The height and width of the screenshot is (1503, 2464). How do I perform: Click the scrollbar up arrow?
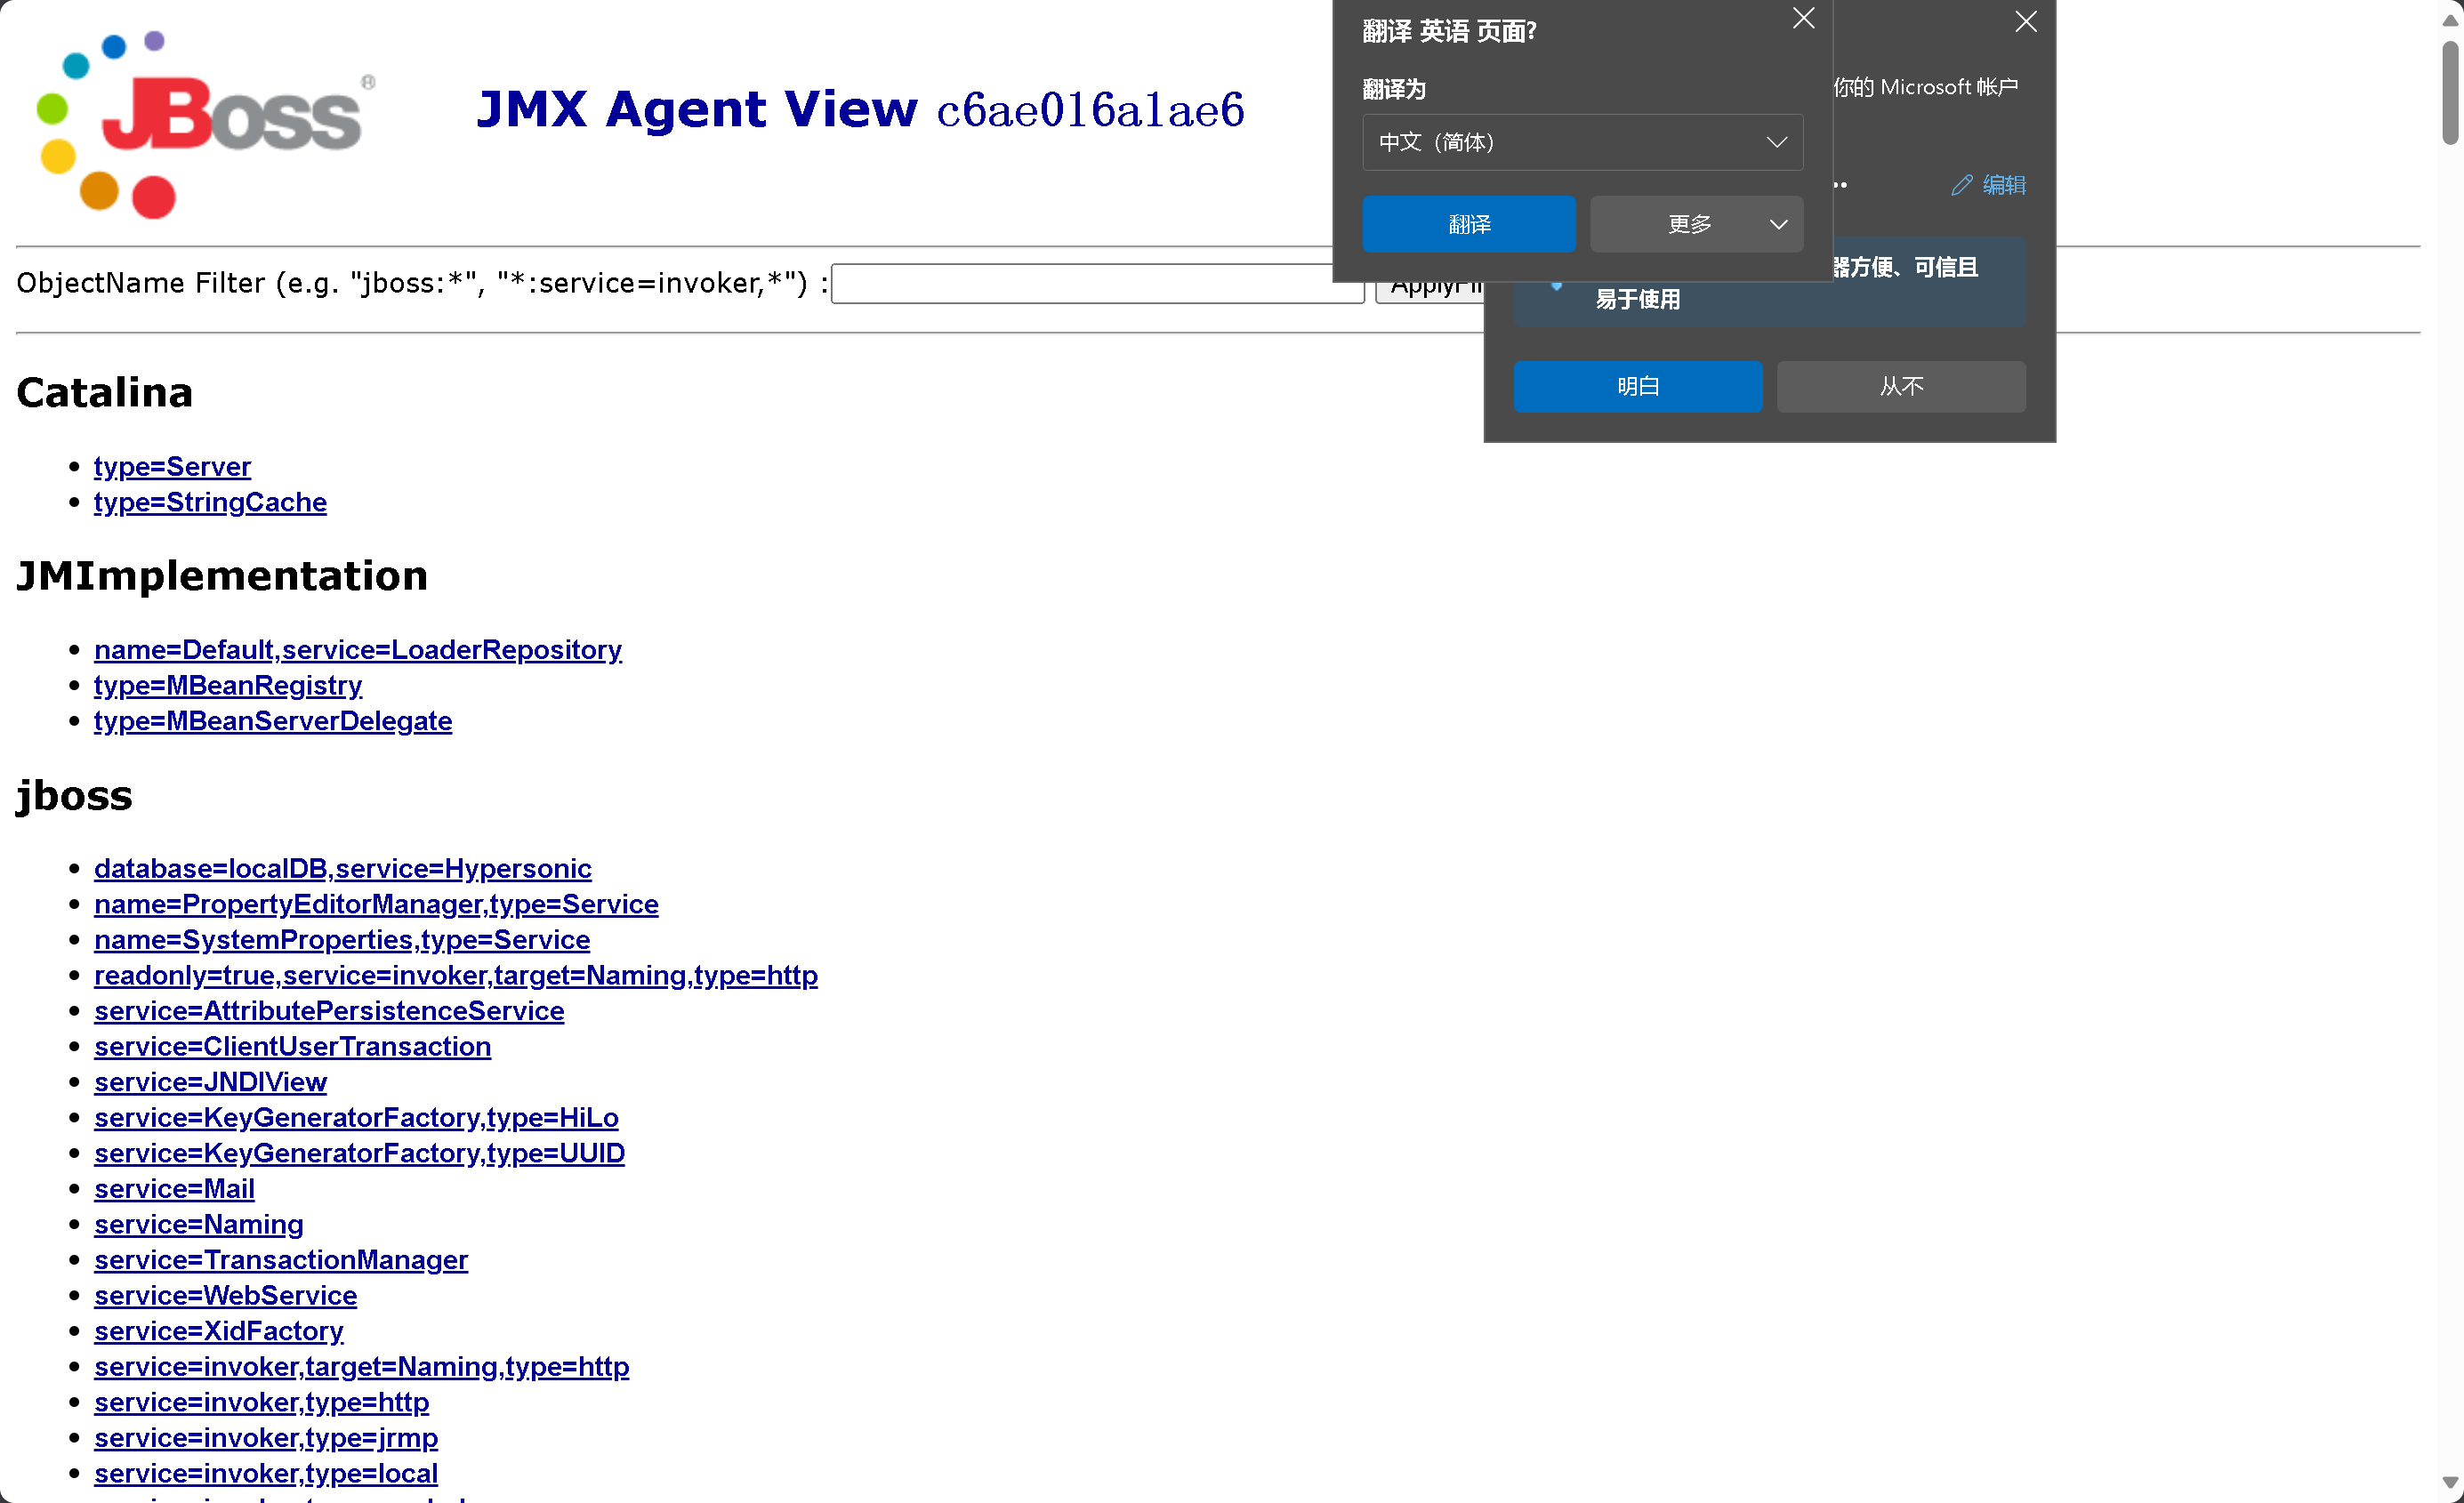tap(2449, 20)
